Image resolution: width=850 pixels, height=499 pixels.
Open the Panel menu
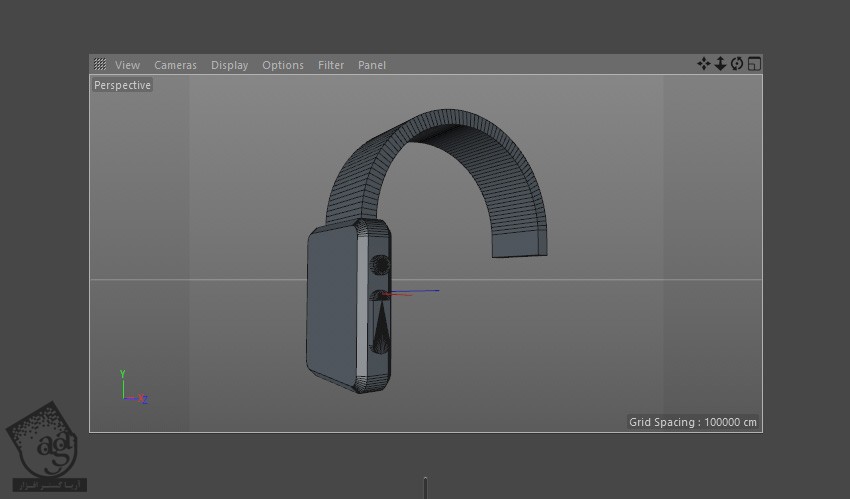372,65
